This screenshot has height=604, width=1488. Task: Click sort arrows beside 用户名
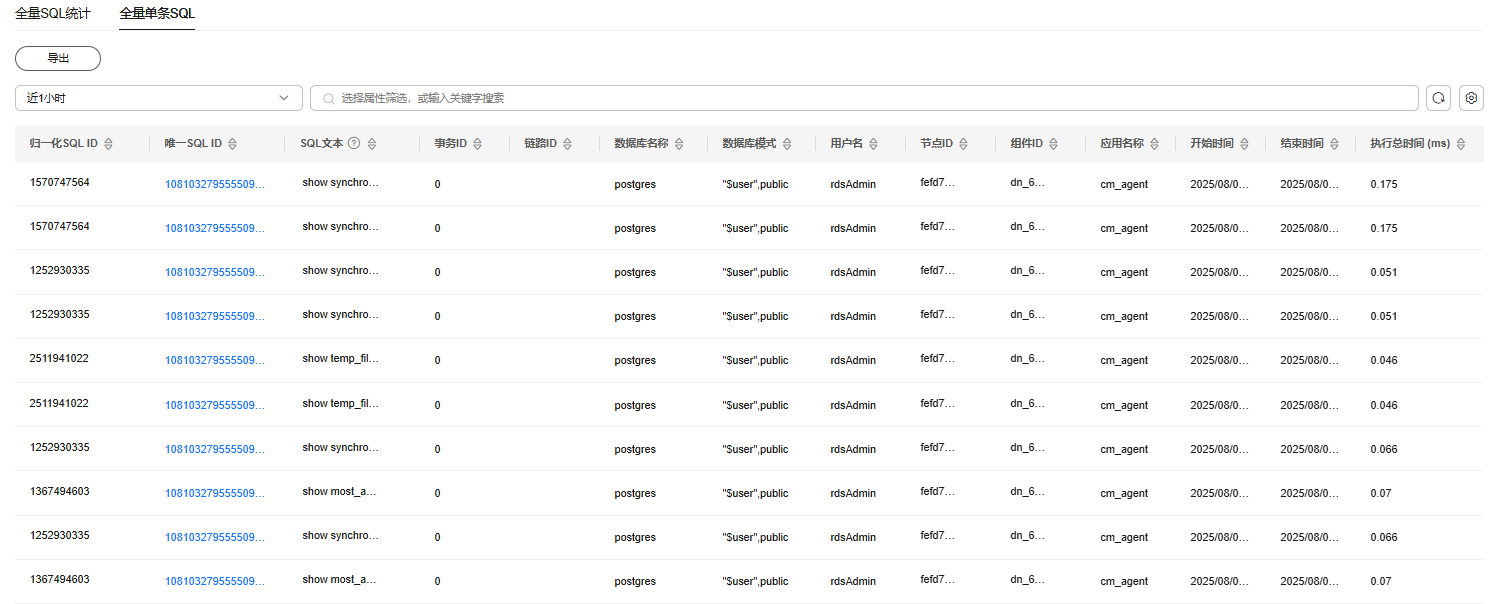tap(873, 144)
